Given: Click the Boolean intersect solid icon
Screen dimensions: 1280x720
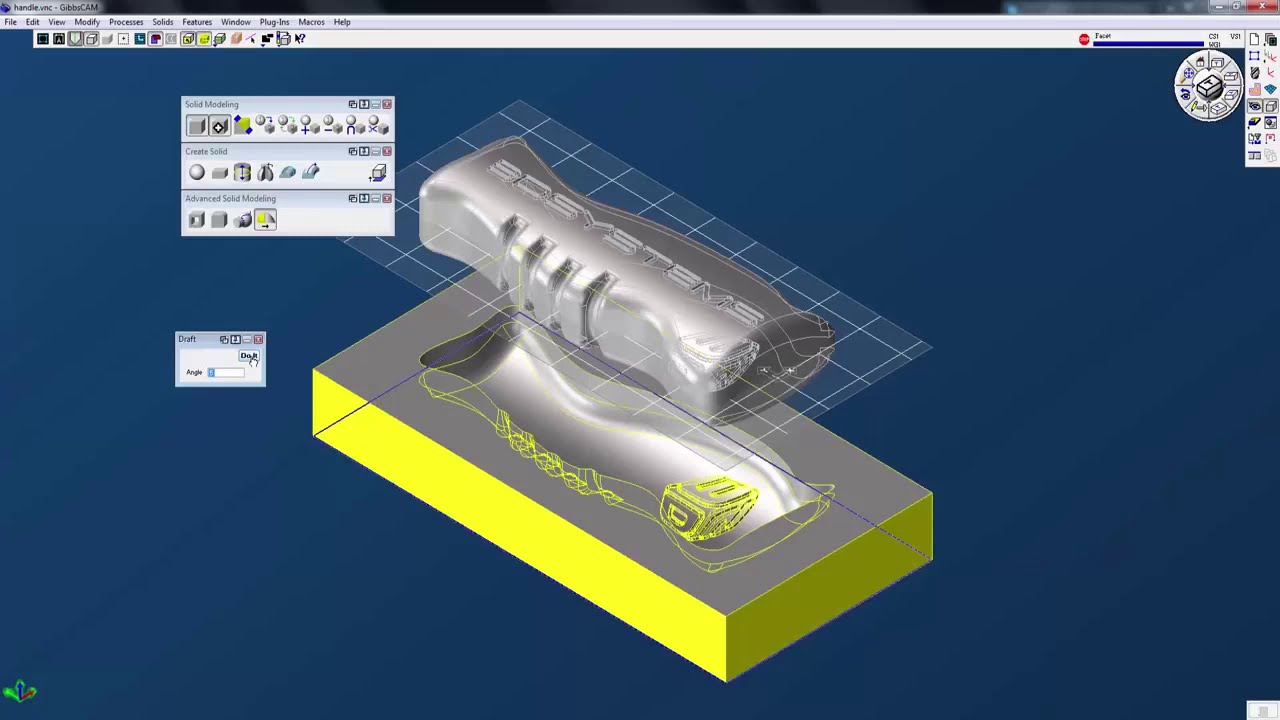Looking at the screenshot, I should pyautogui.click(x=356, y=125).
